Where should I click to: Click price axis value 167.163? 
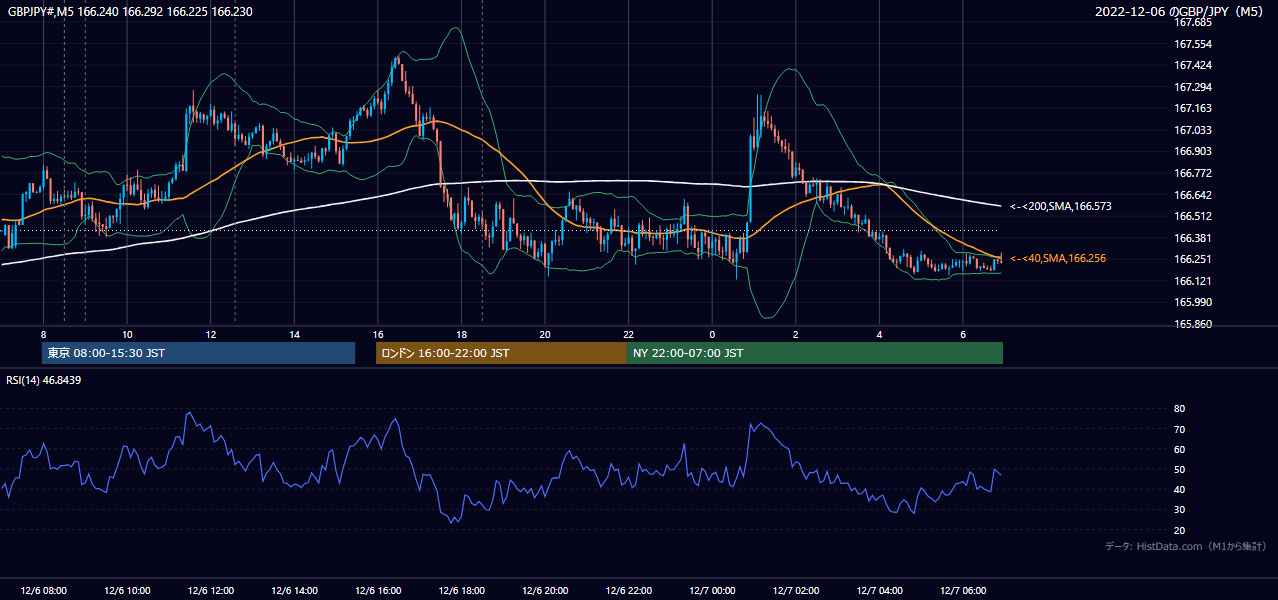1192,108
